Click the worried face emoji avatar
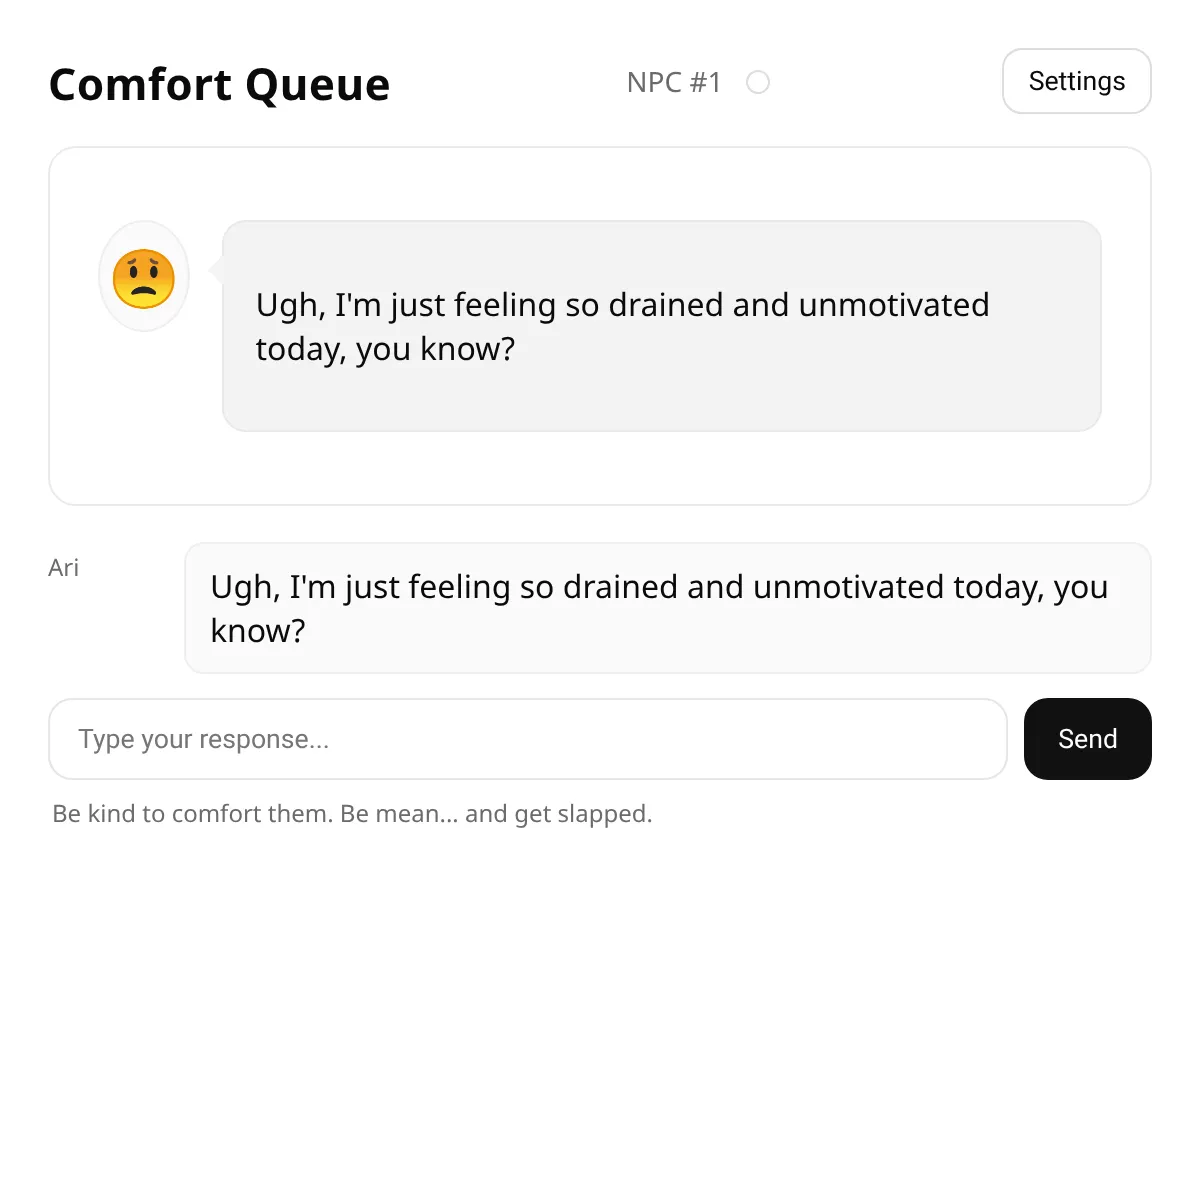 click(144, 277)
